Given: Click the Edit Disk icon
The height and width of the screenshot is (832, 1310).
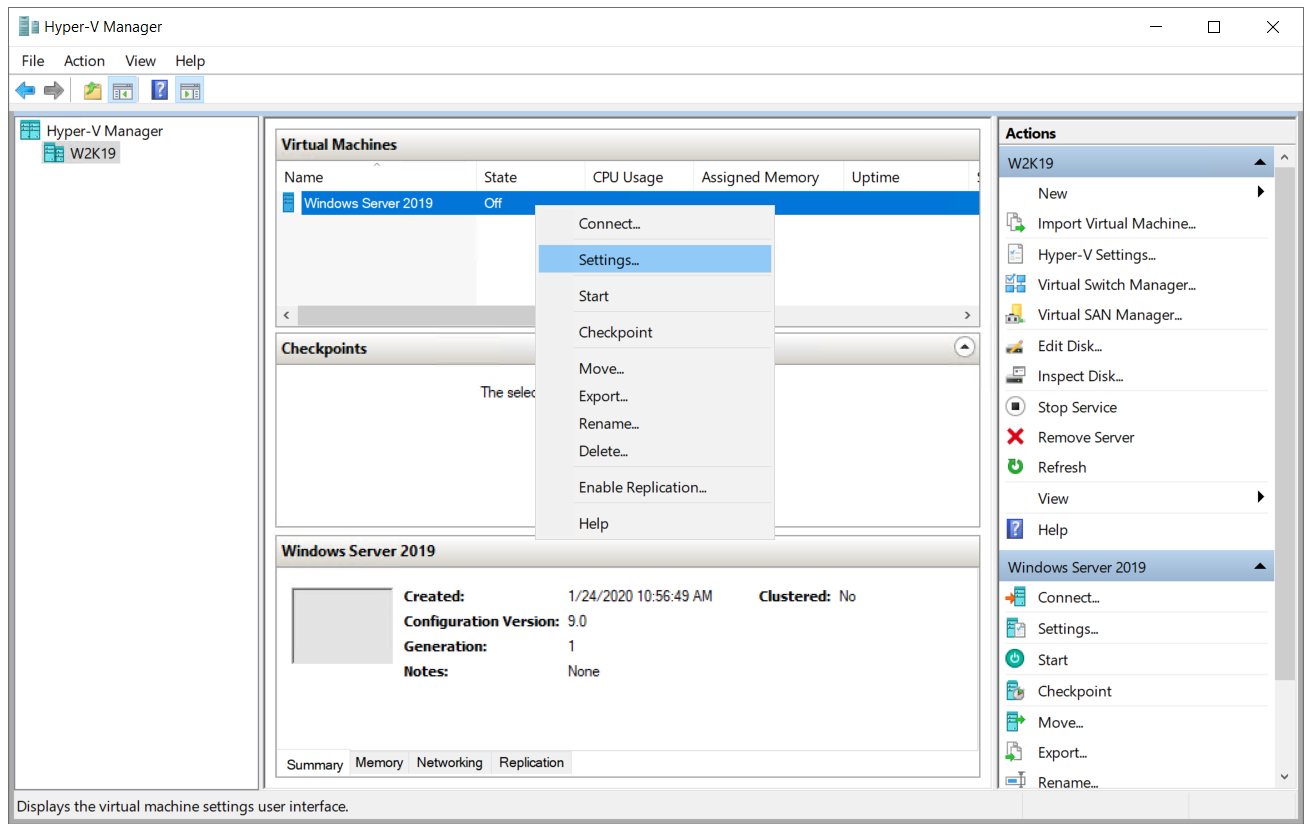Looking at the screenshot, I should tap(1015, 346).
